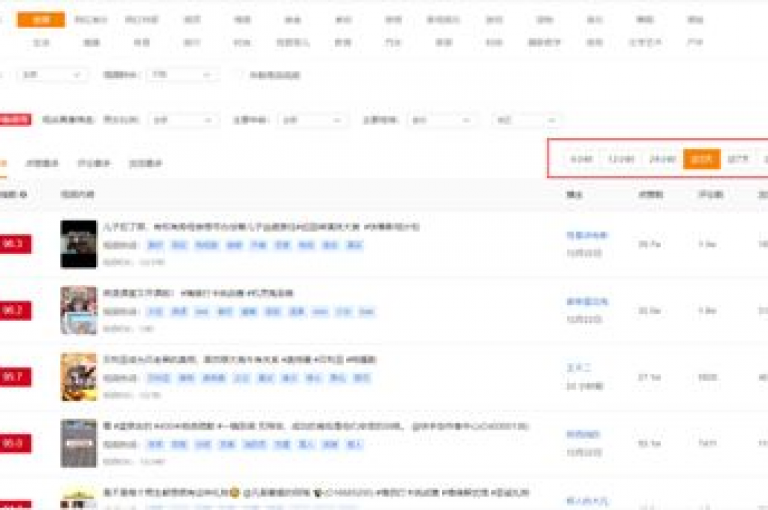Open the blue author link in the 95.3 row
Screen dimensions: 768x510
pyautogui.click(x=587, y=236)
